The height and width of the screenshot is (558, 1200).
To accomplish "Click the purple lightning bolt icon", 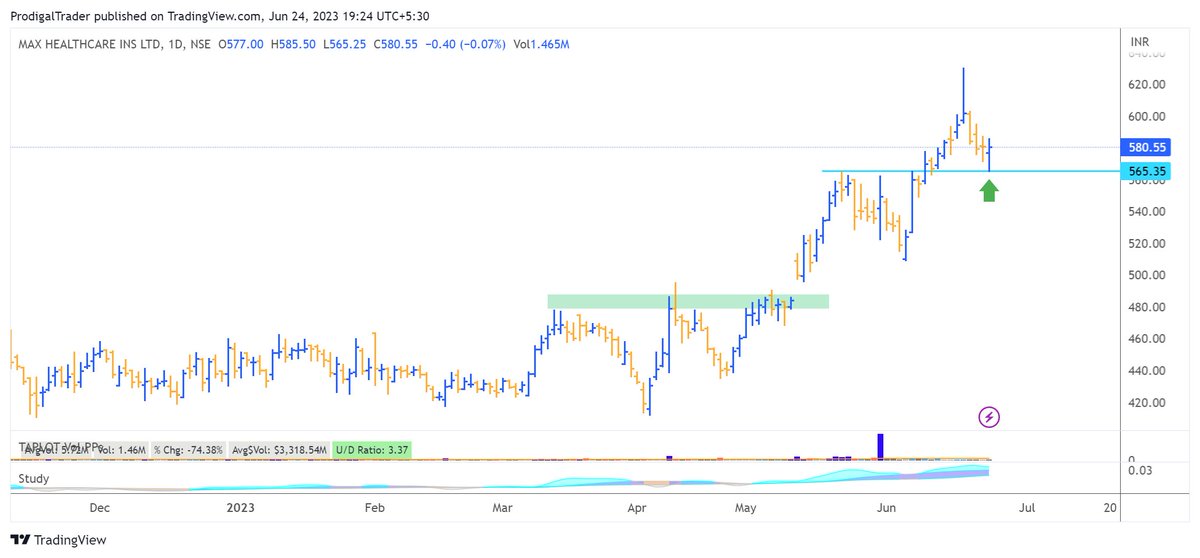I will coord(989,416).
